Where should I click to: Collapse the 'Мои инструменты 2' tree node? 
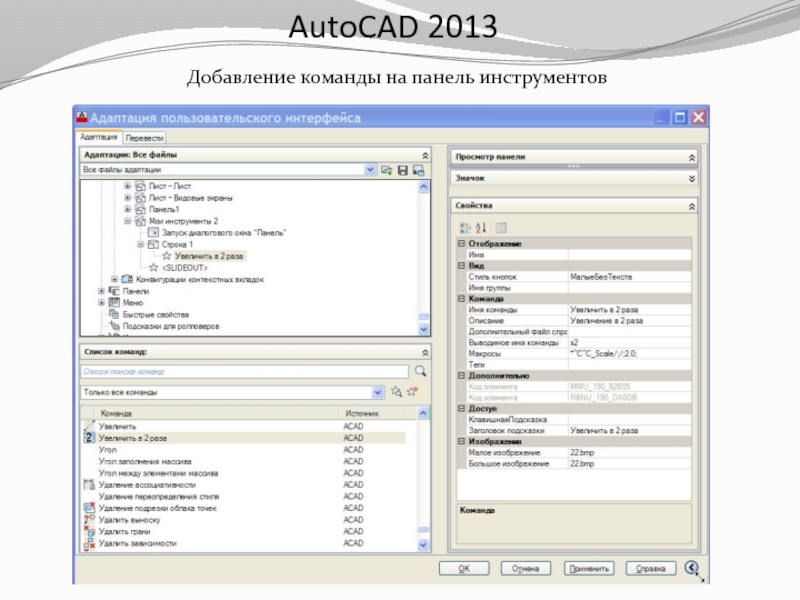click(x=128, y=220)
